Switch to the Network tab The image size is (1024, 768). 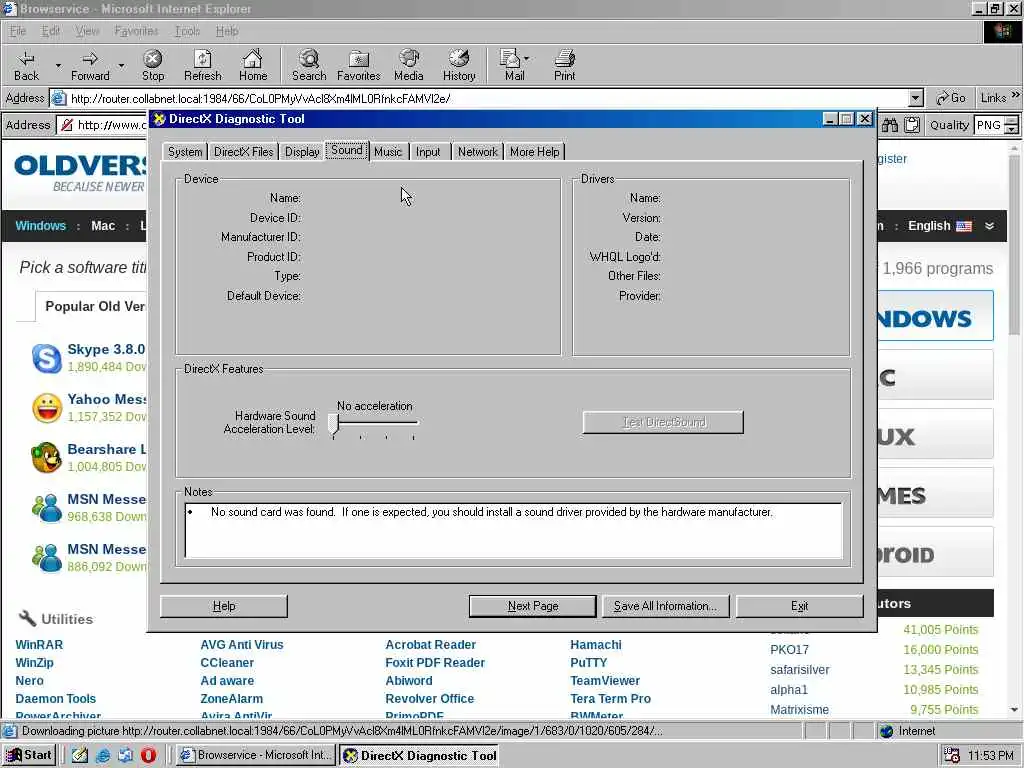[477, 152]
